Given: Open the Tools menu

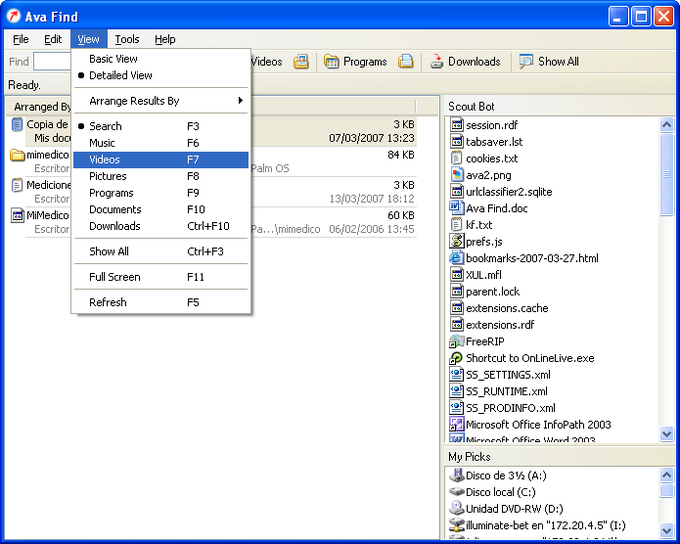Looking at the screenshot, I should tap(127, 39).
